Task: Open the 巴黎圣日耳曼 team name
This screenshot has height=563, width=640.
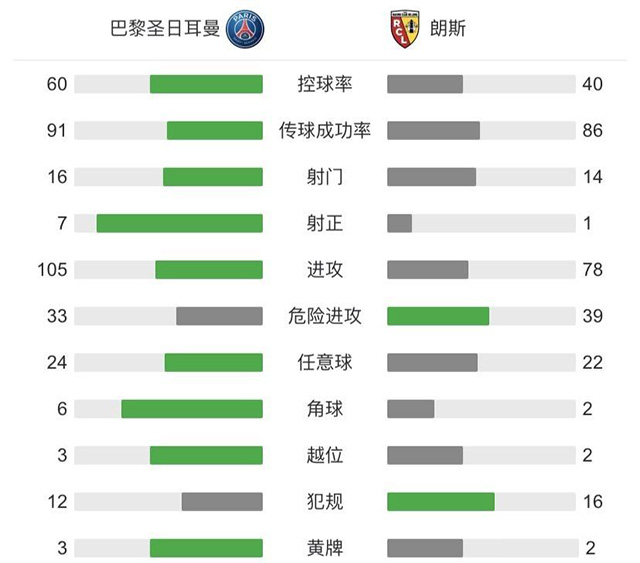Action: [164, 30]
